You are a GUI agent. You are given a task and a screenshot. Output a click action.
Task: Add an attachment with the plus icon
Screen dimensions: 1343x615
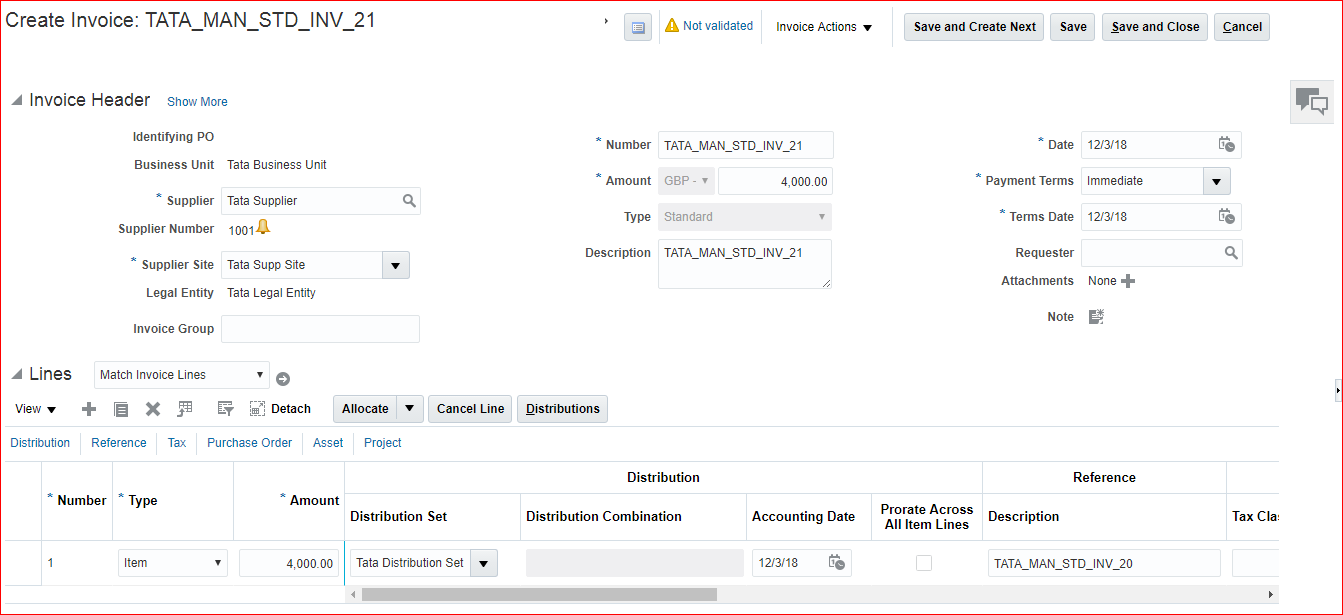pyautogui.click(x=1128, y=282)
